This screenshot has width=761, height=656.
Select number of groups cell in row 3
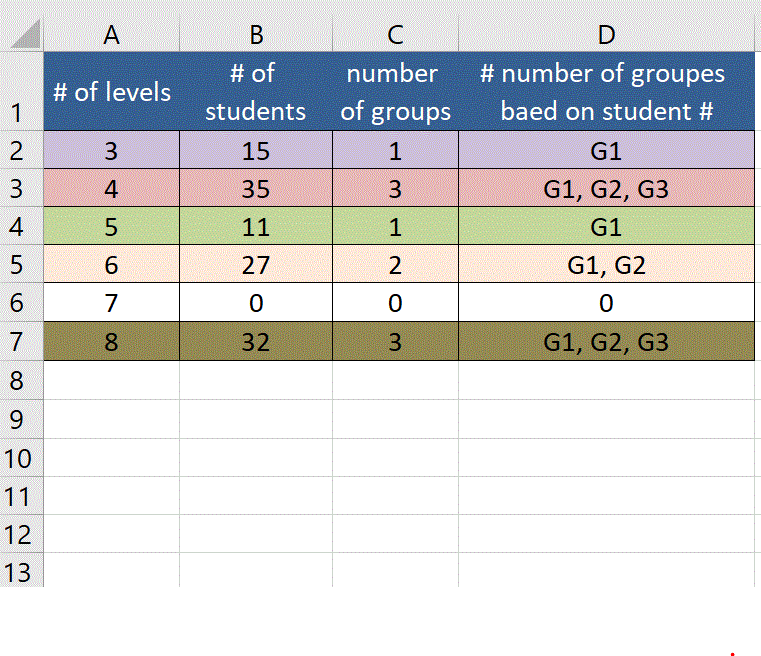(x=396, y=188)
